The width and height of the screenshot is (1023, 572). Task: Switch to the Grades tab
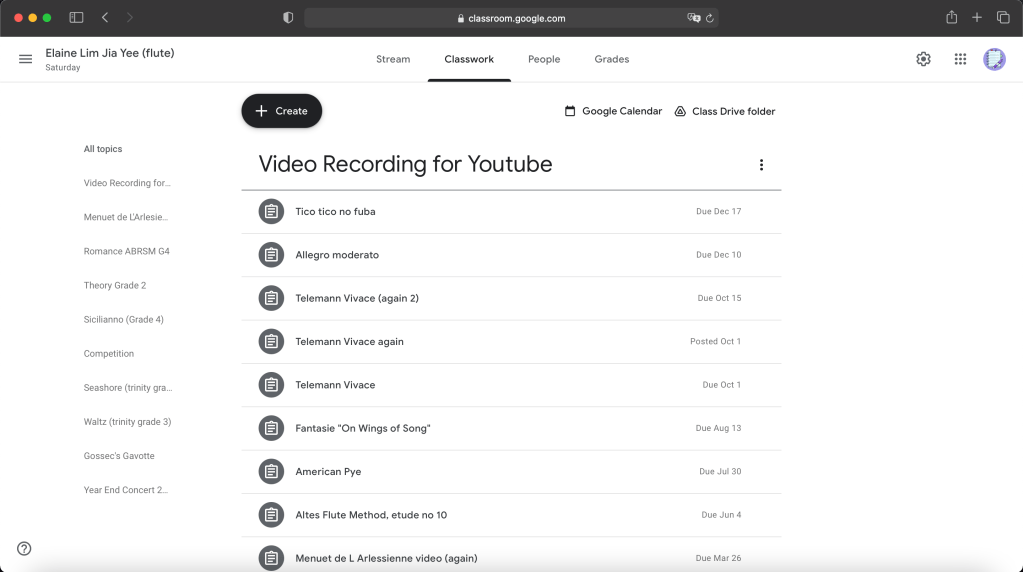pos(611,60)
